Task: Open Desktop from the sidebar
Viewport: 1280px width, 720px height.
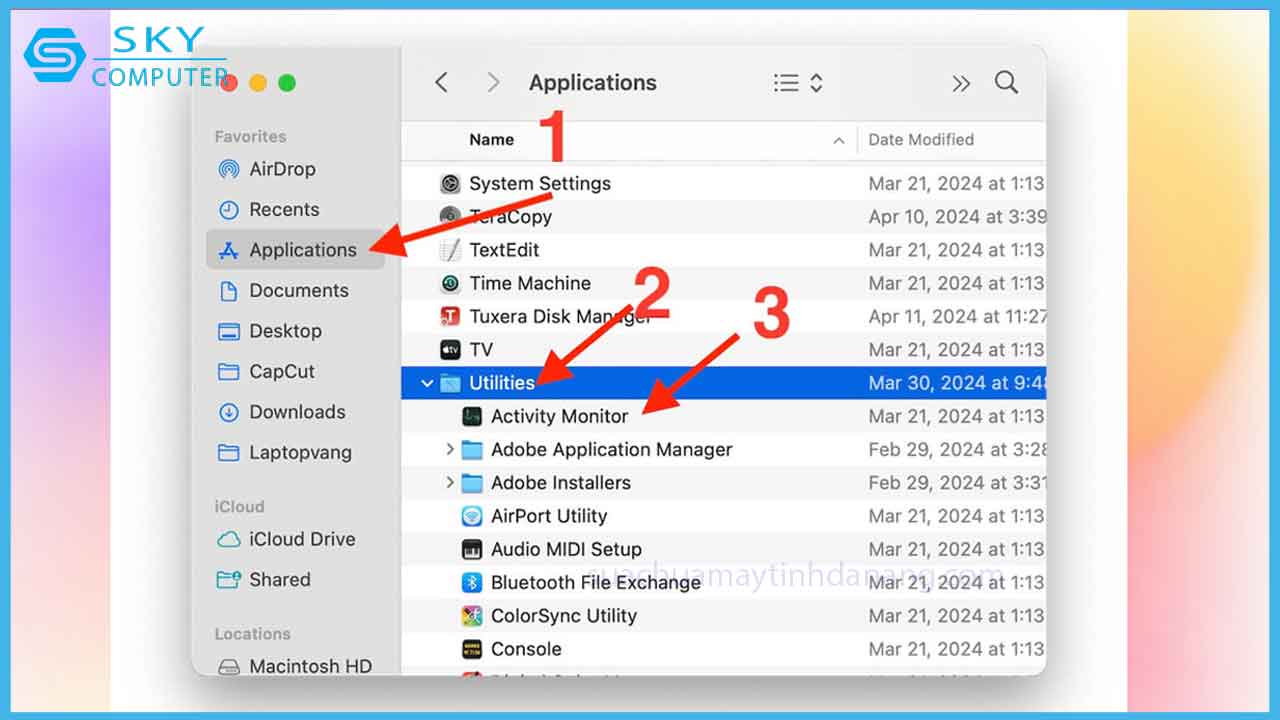Action: coord(269,331)
